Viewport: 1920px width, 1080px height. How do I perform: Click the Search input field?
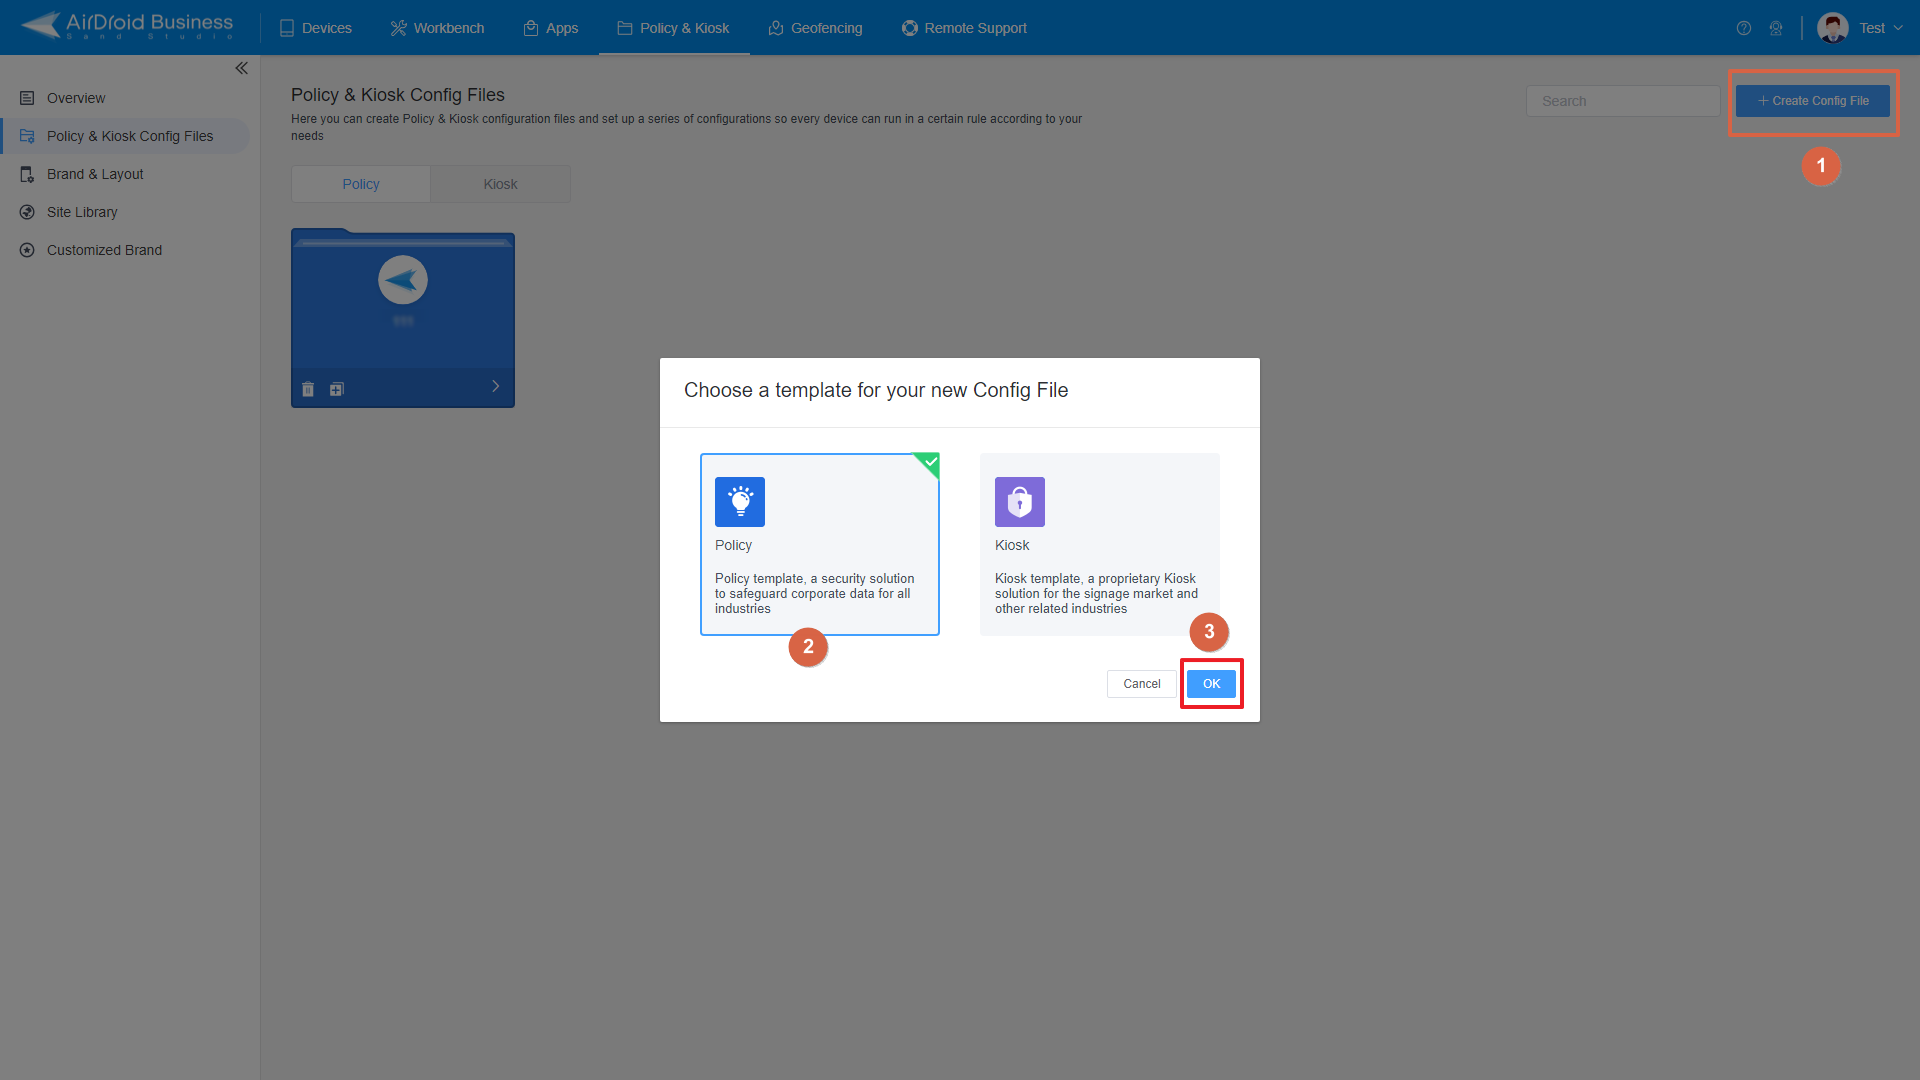(x=1622, y=101)
